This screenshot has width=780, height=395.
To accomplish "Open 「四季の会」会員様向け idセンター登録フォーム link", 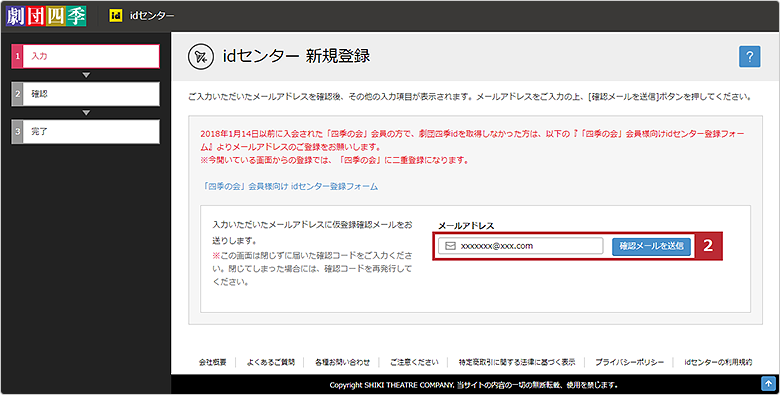I will point(290,187).
